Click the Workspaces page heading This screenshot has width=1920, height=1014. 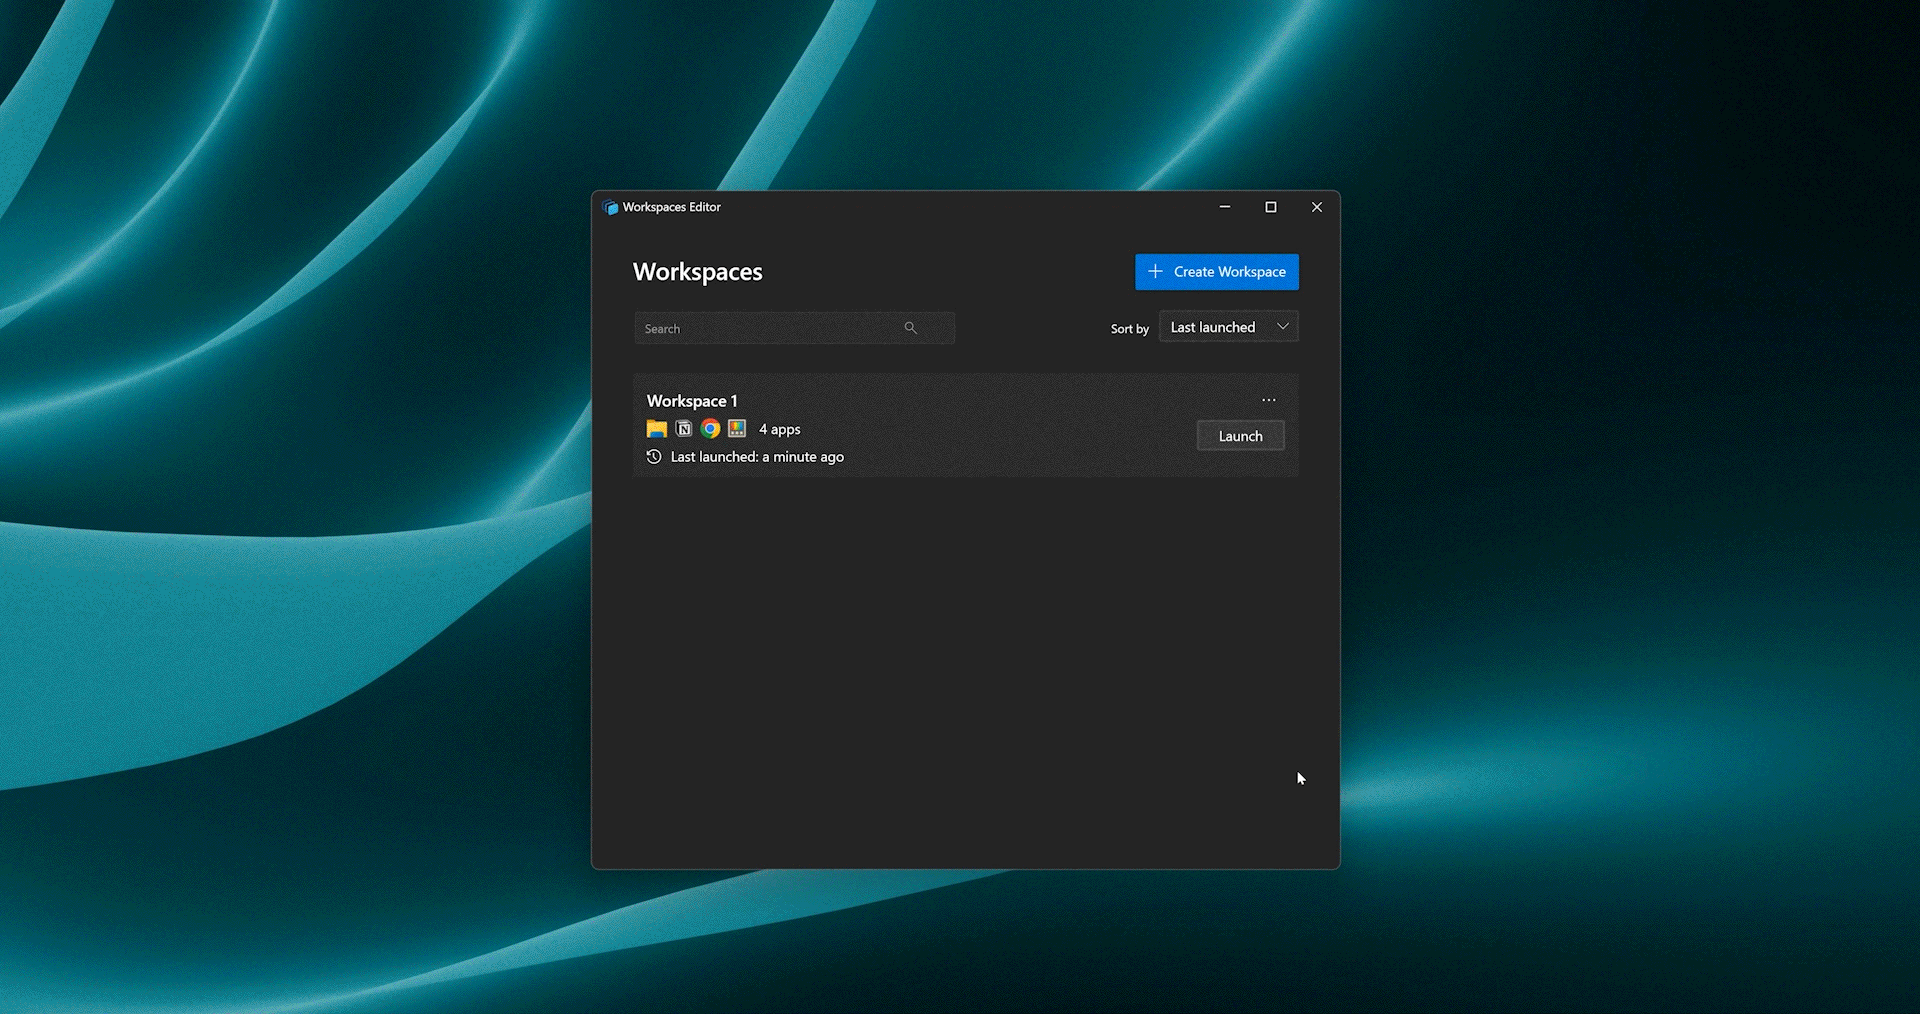click(x=697, y=272)
